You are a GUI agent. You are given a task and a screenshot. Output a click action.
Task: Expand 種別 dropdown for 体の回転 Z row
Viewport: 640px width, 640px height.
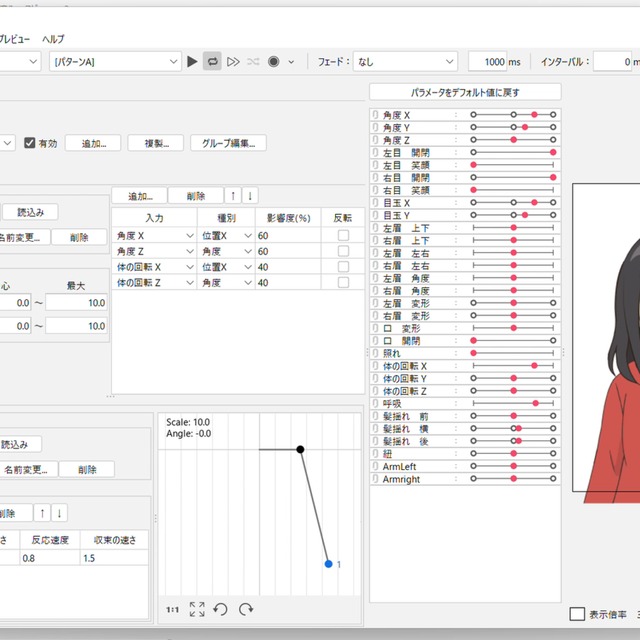247,284
